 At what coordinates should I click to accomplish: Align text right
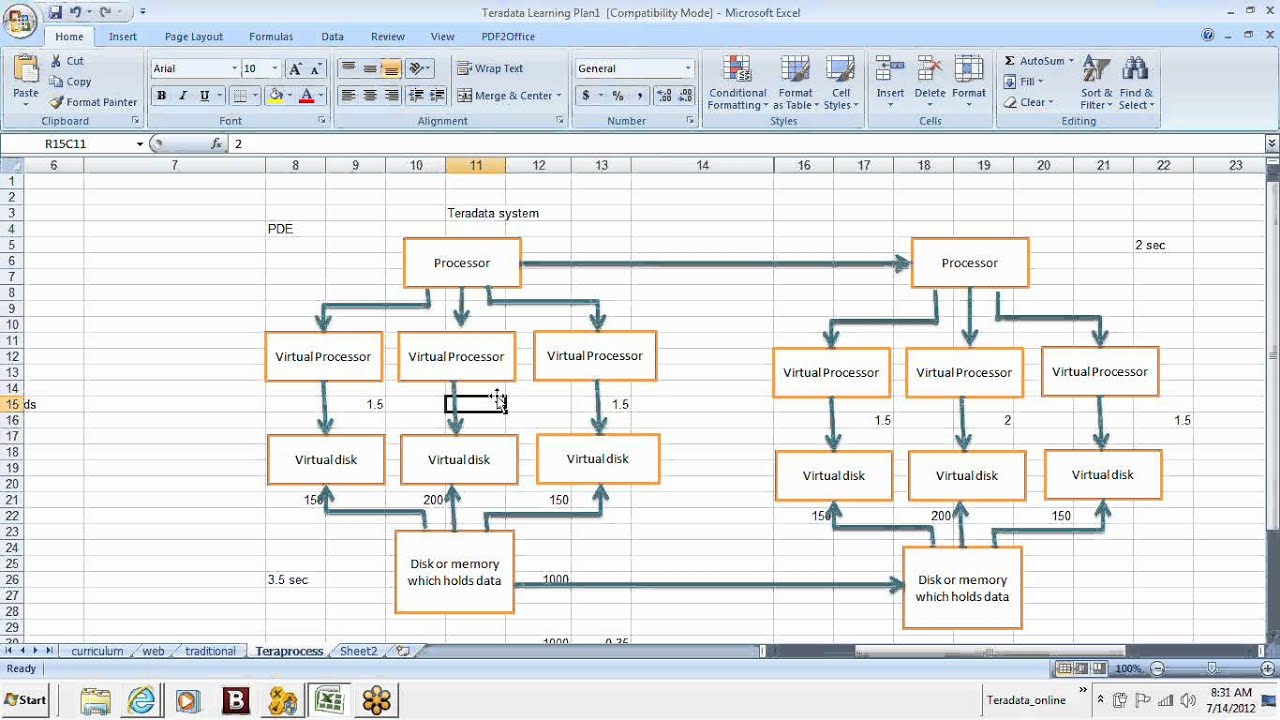coord(391,96)
